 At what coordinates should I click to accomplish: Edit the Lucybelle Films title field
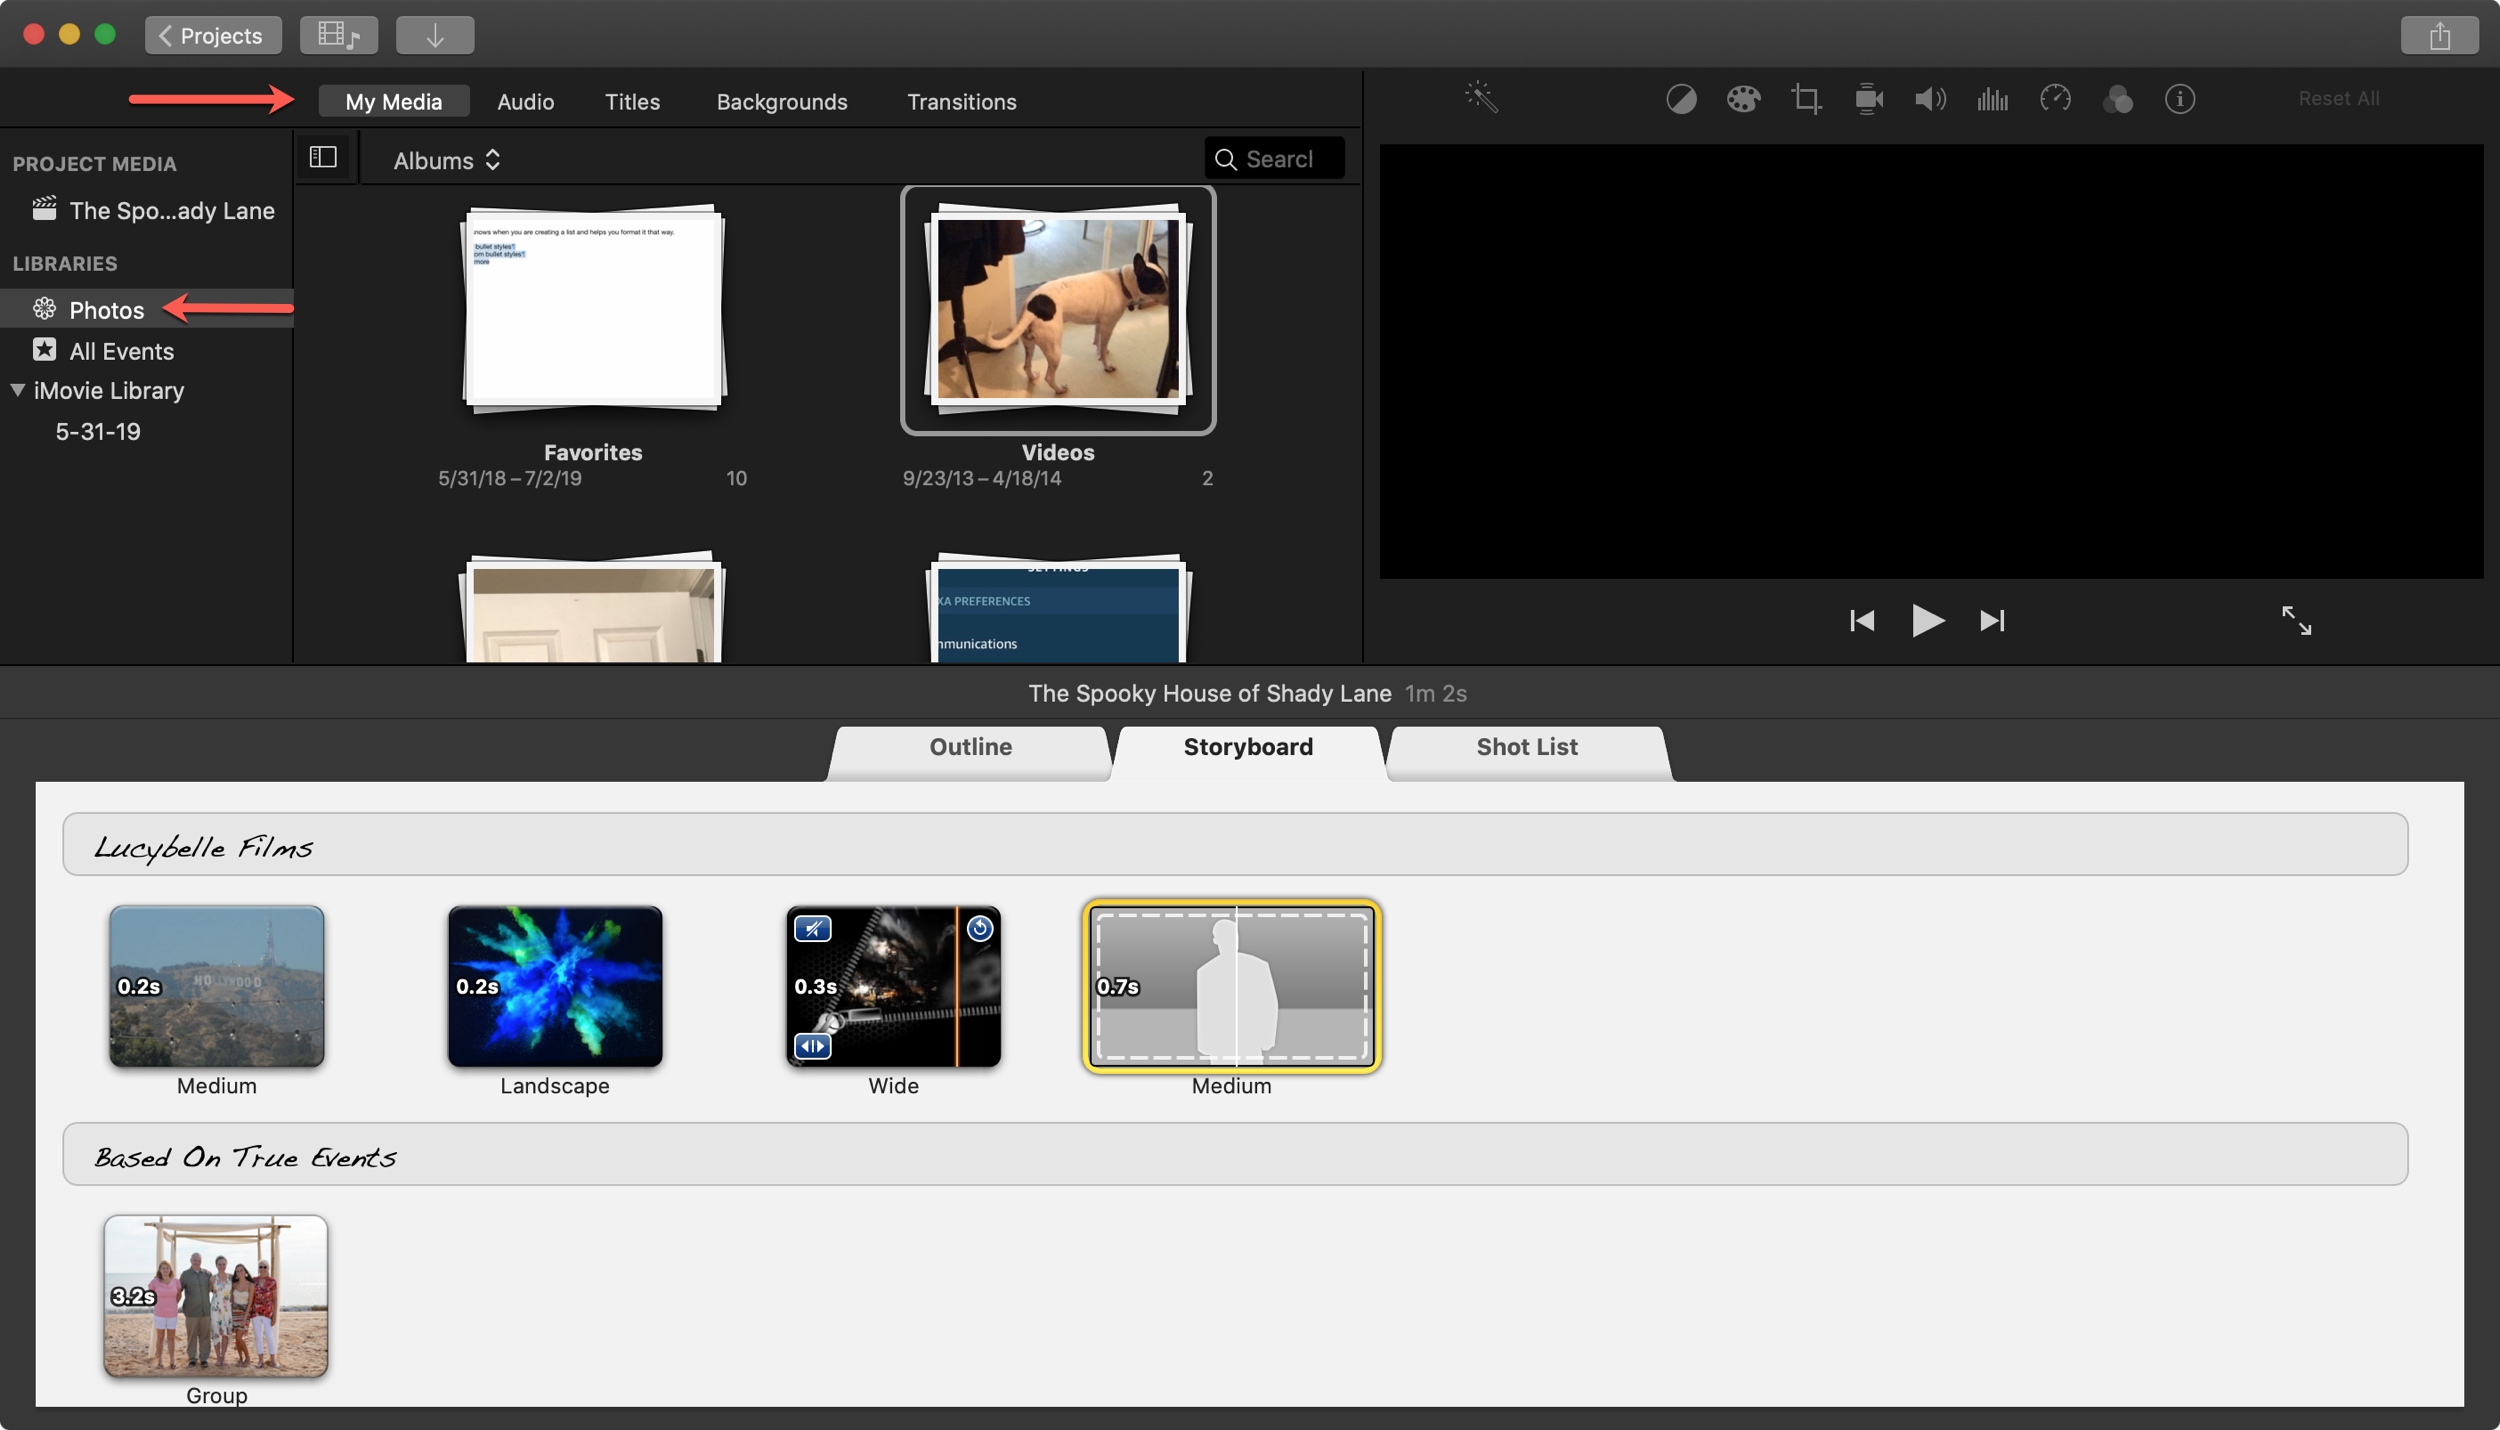coord(1235,844)
